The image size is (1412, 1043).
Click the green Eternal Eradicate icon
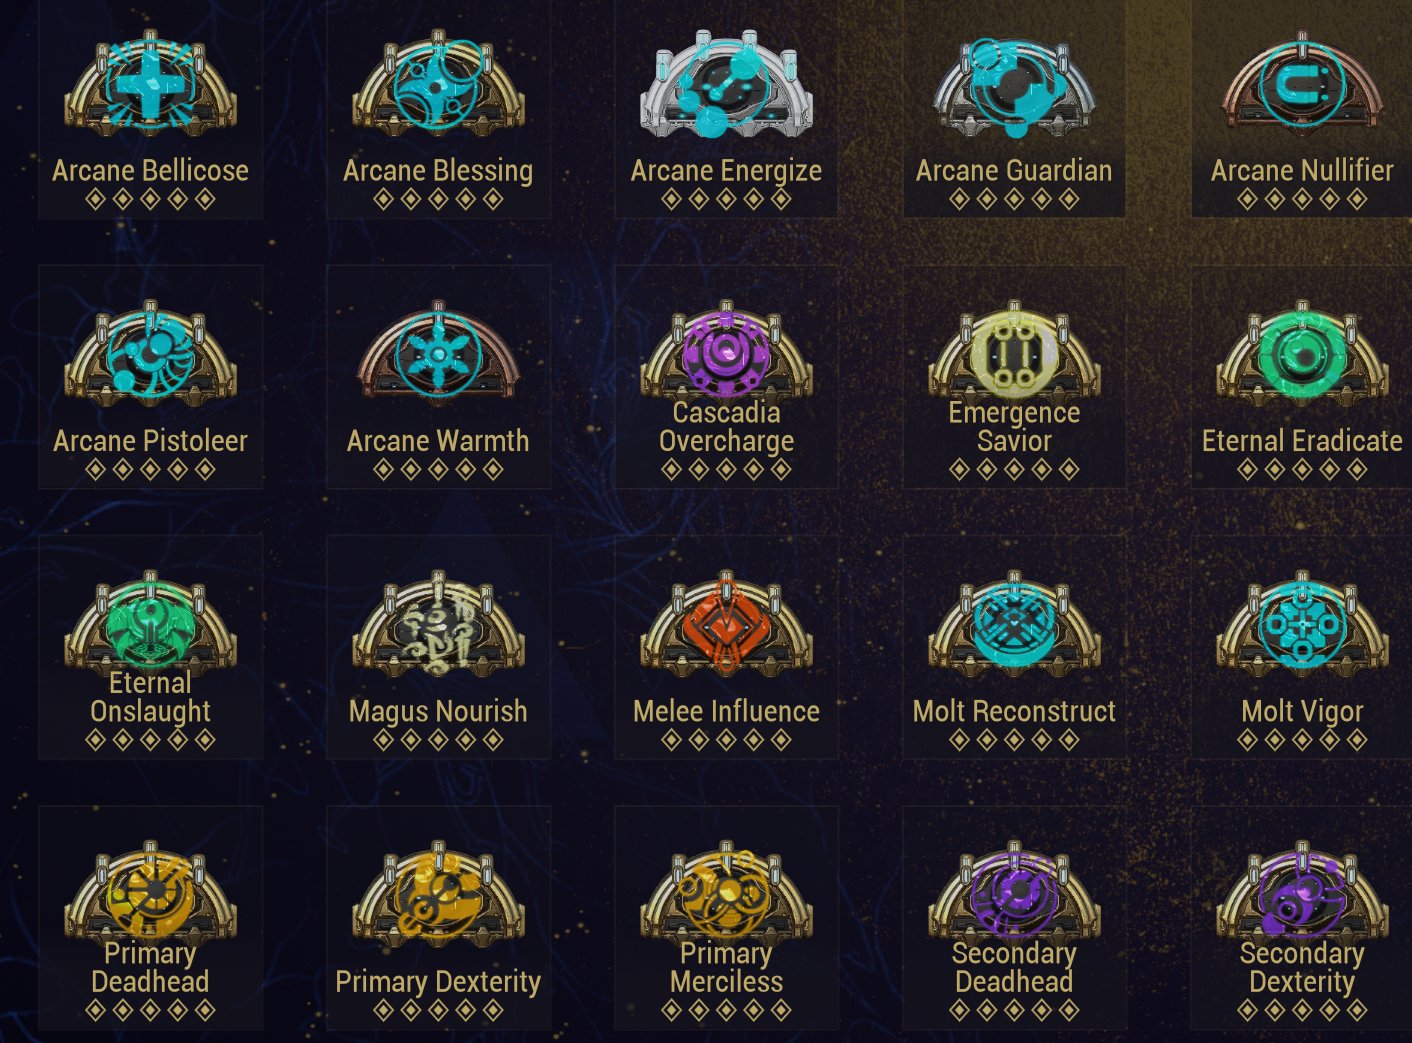click(1302, 356)
